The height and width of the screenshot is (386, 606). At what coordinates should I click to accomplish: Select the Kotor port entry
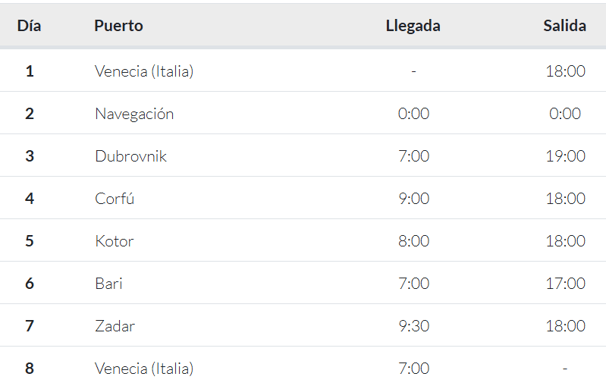click(x=114, y=241)
